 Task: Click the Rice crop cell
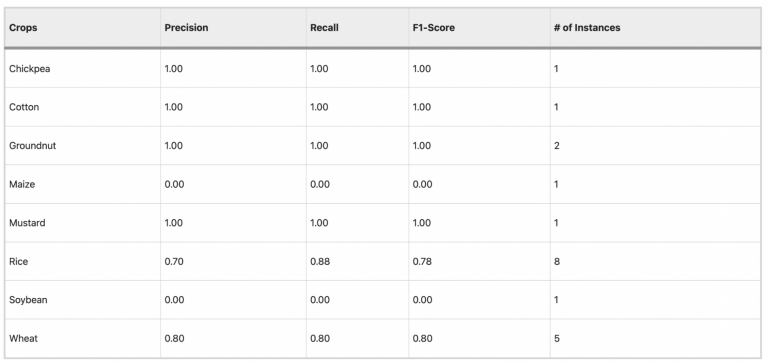19,262
